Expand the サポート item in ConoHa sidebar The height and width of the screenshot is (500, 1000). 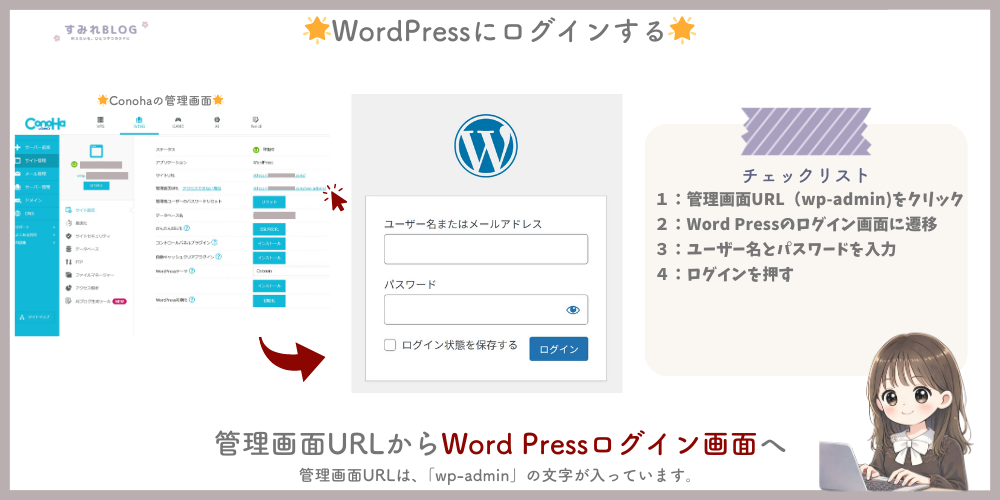click(x=37, y=227)
